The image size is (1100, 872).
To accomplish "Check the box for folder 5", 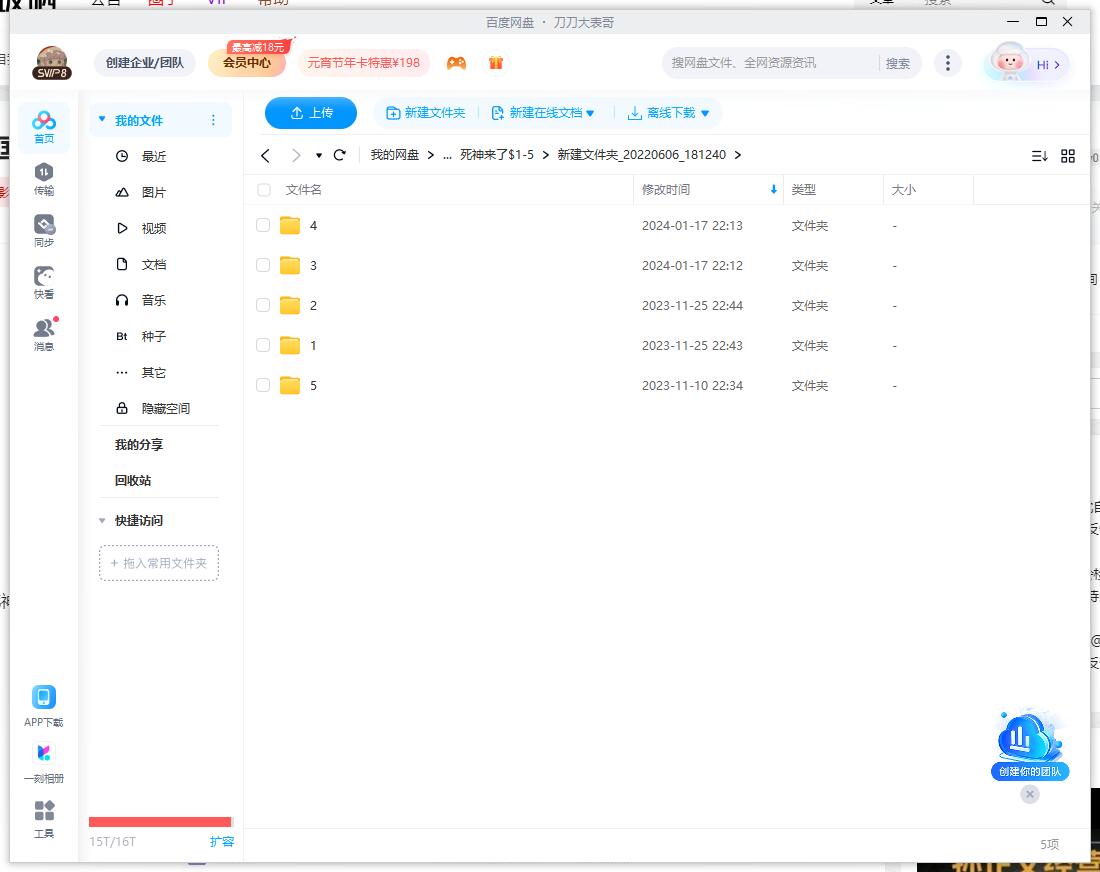I will click(263, 385).
